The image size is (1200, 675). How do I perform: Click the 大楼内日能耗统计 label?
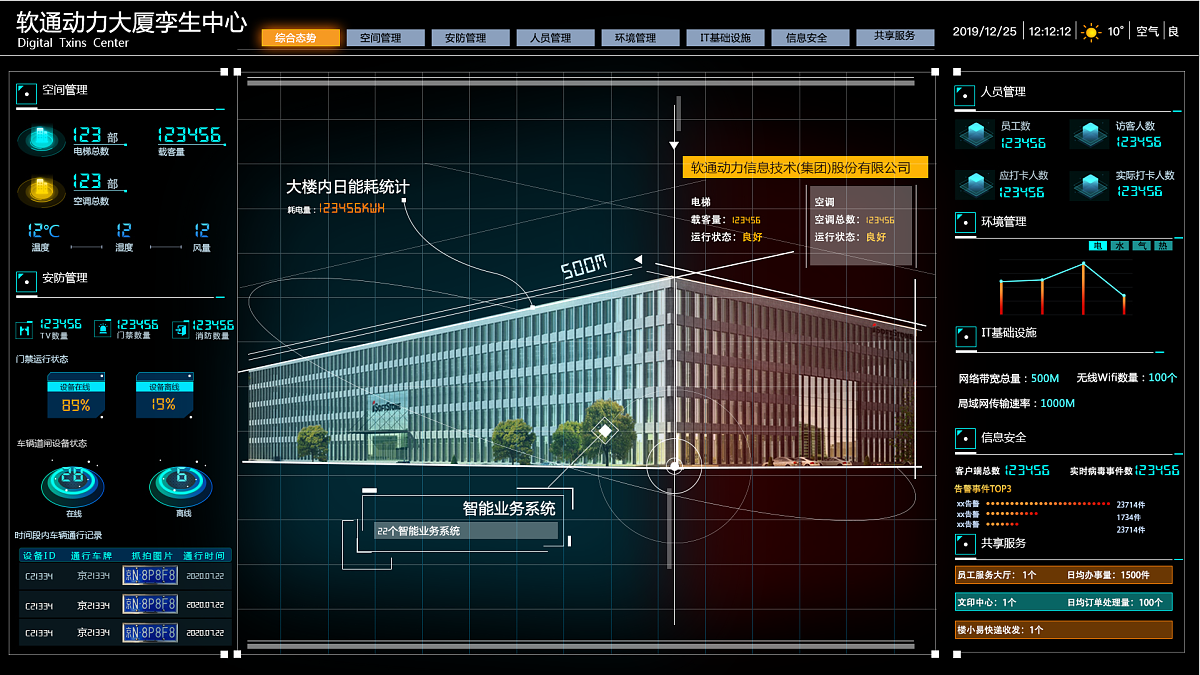click(x=347, y=187)
